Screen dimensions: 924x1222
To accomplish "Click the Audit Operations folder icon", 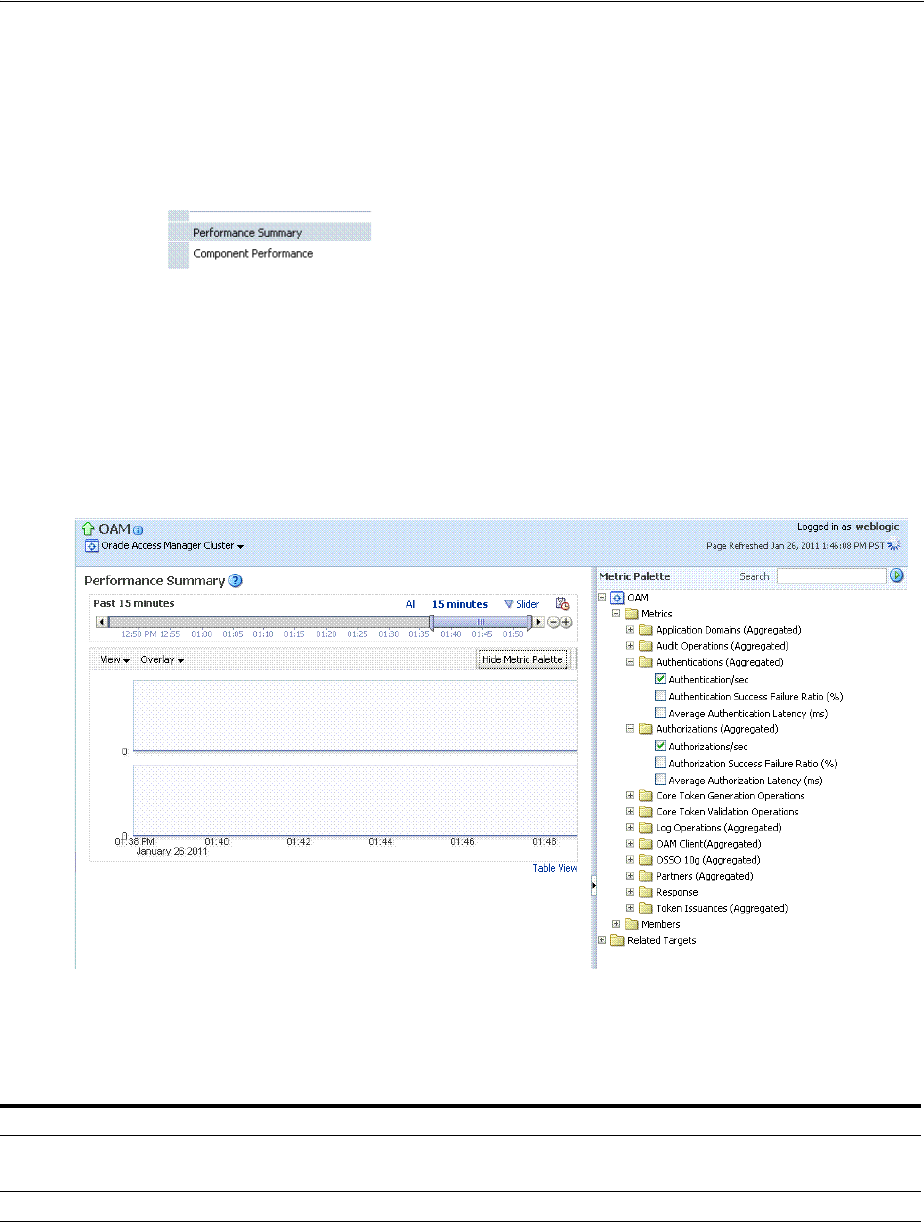I will (x=646, y=646).
